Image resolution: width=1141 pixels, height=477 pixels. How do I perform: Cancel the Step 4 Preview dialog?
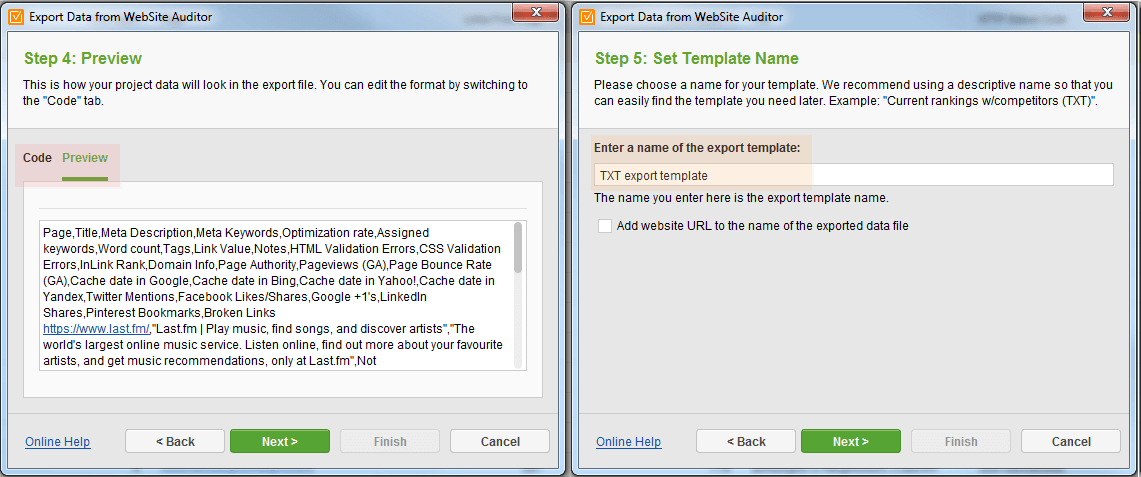tap(500, 441)
